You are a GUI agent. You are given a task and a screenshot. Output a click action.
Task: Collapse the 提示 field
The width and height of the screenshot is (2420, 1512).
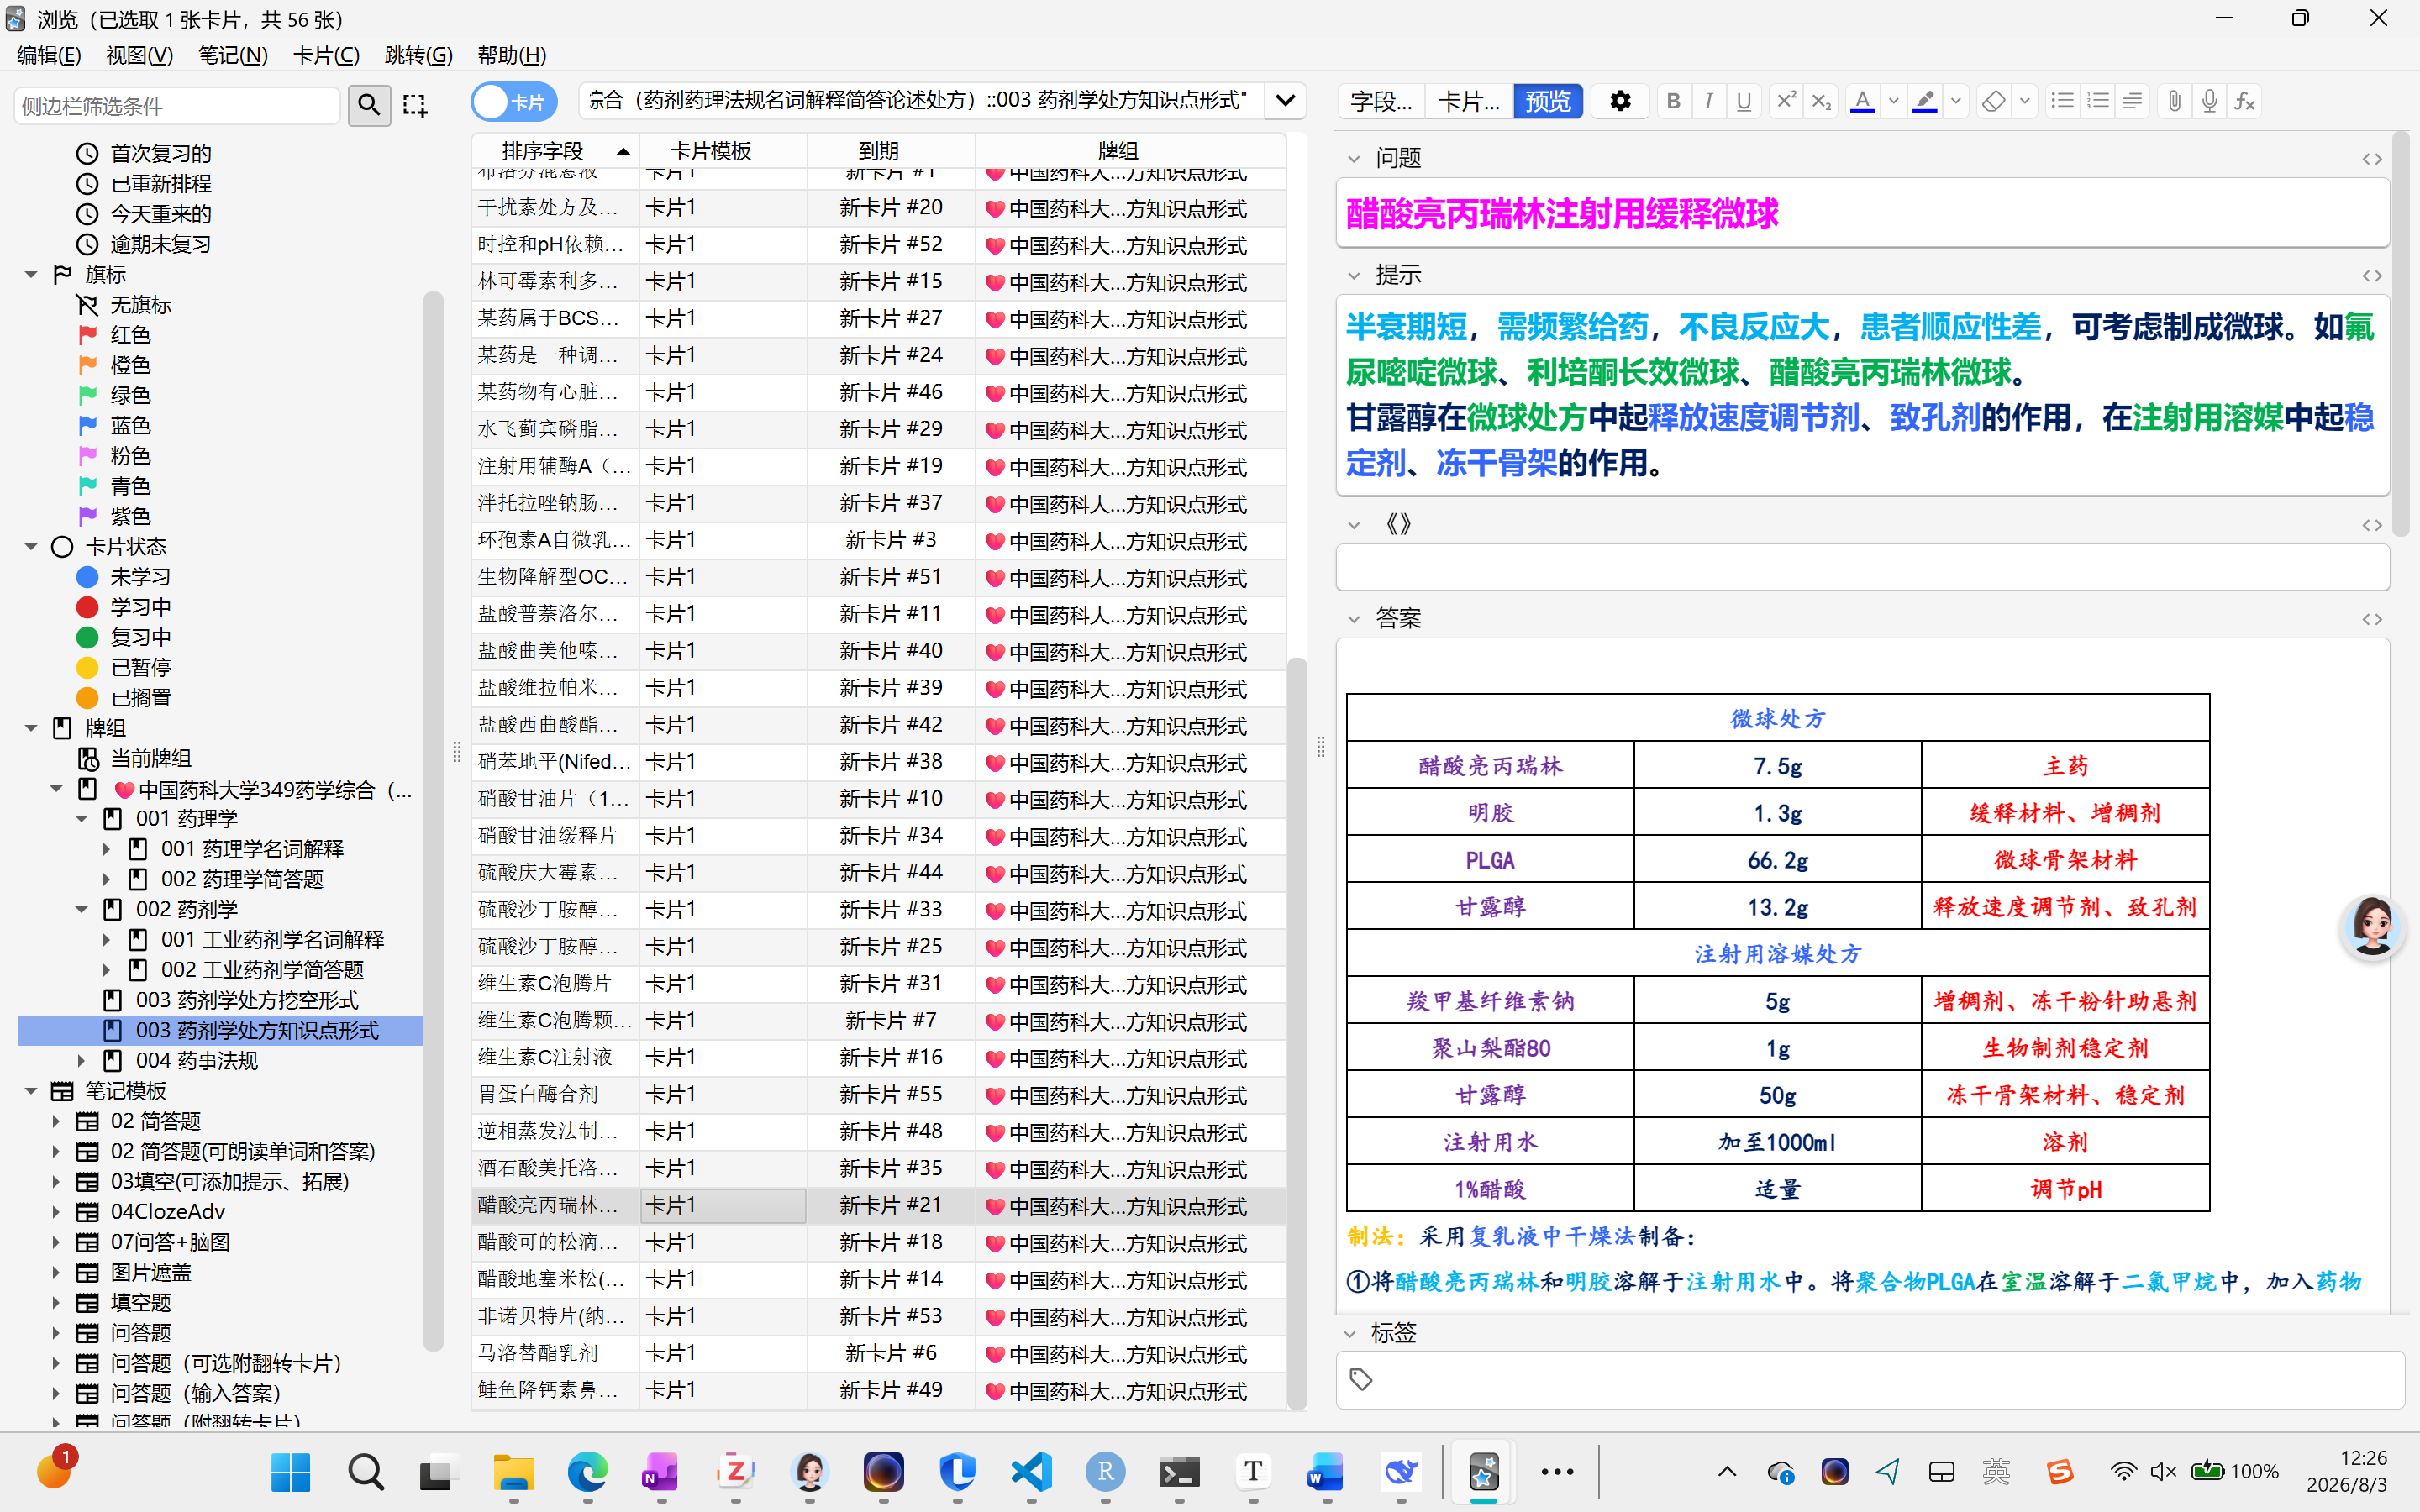click(x=1354, y=276)
